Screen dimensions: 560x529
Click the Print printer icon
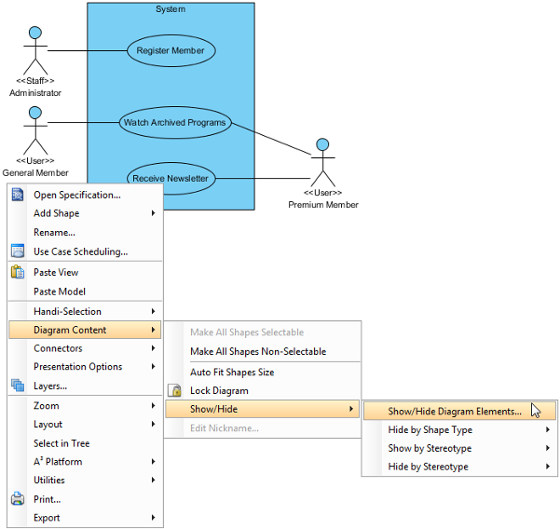pyautogui.click(x=18, y=499)
